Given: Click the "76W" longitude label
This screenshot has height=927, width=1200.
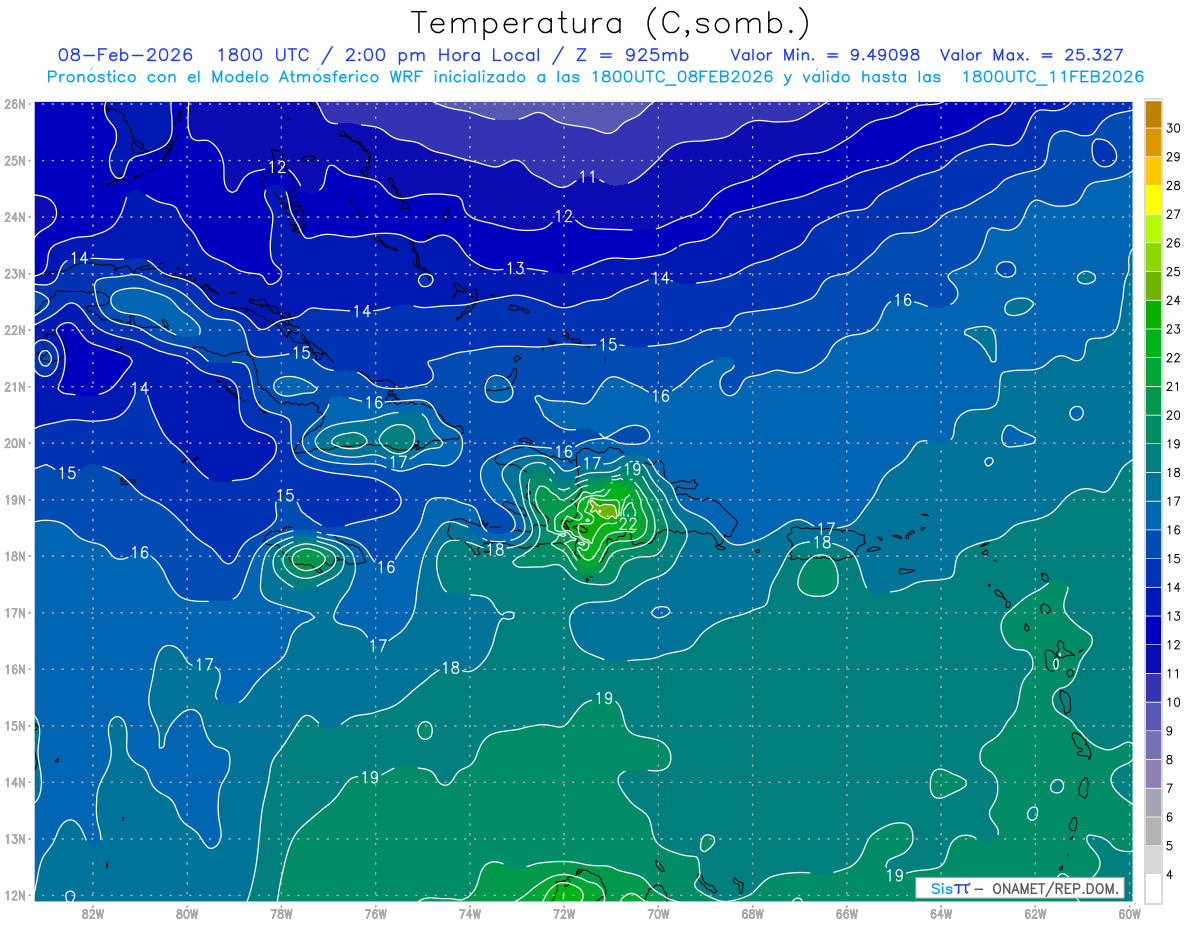Looking at the screenshot, I should pos(376,913).
